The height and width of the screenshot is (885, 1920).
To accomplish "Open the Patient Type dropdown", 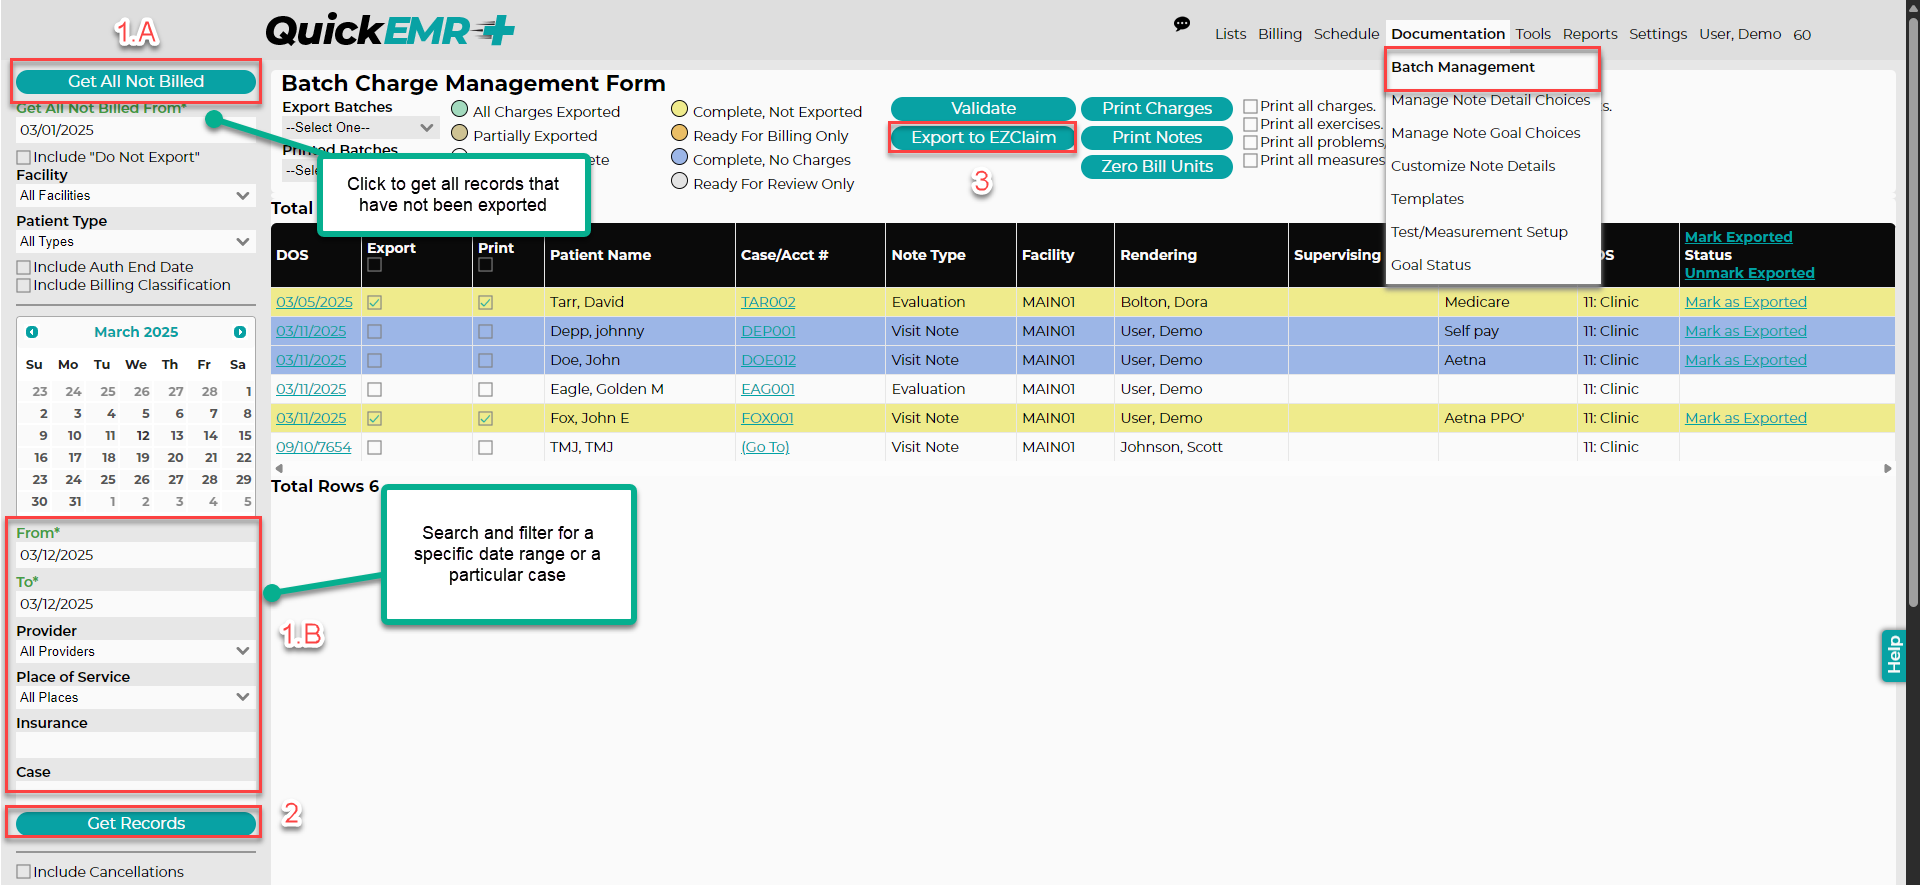I will coord(135,242).
